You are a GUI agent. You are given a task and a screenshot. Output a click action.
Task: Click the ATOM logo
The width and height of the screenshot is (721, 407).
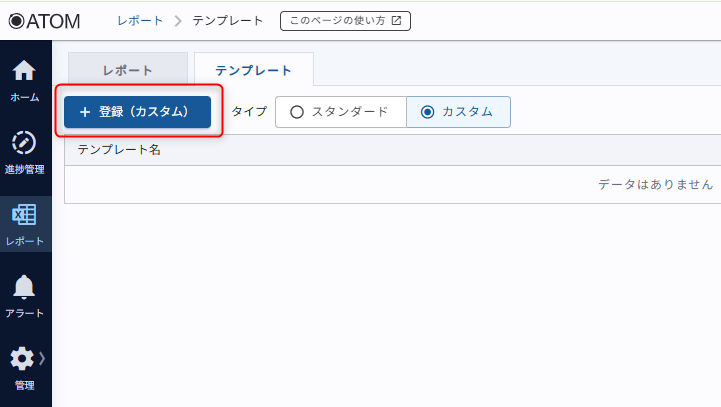point(44,20)
